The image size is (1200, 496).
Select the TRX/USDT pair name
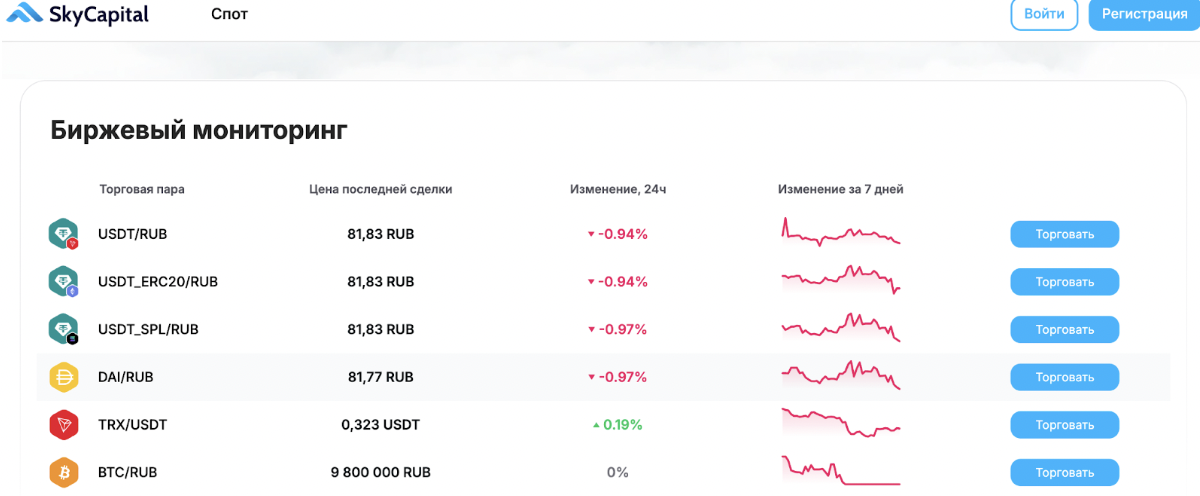[x=132, y=425]
